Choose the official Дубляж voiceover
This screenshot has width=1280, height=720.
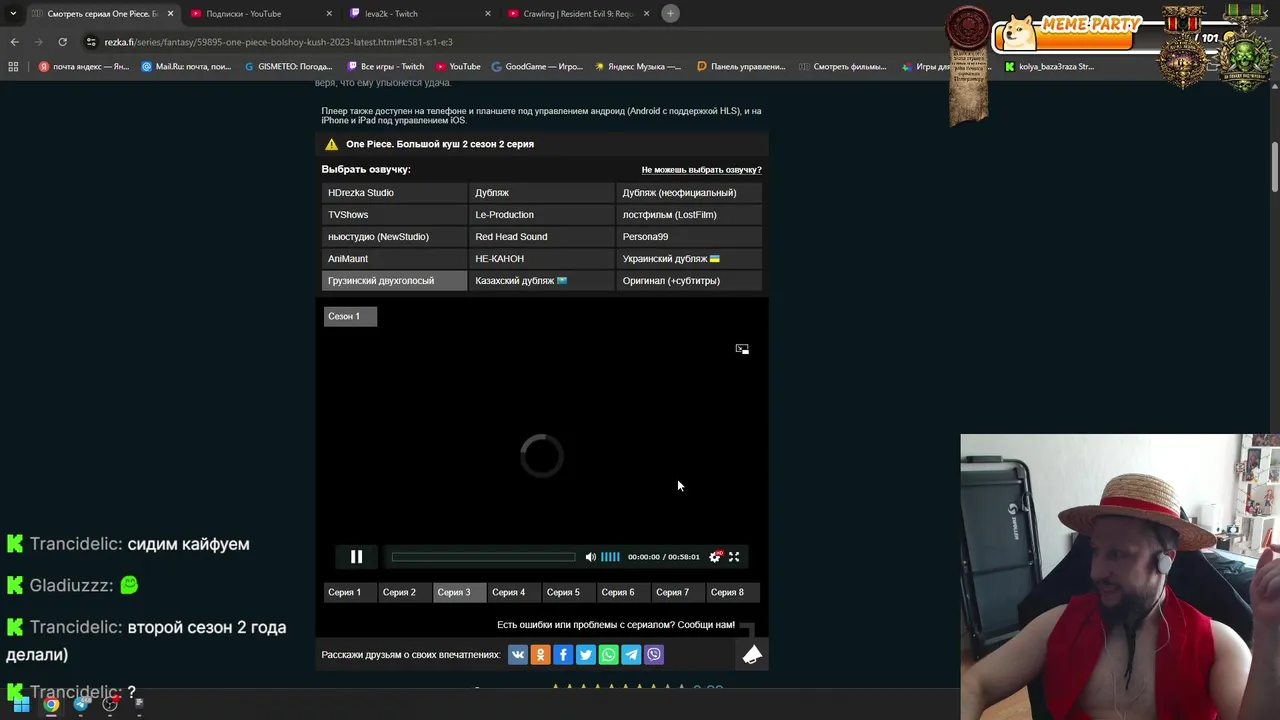click(541, 192)
